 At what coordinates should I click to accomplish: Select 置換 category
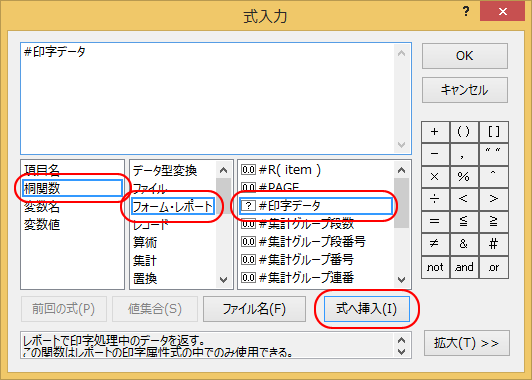[x=173, y=279]
